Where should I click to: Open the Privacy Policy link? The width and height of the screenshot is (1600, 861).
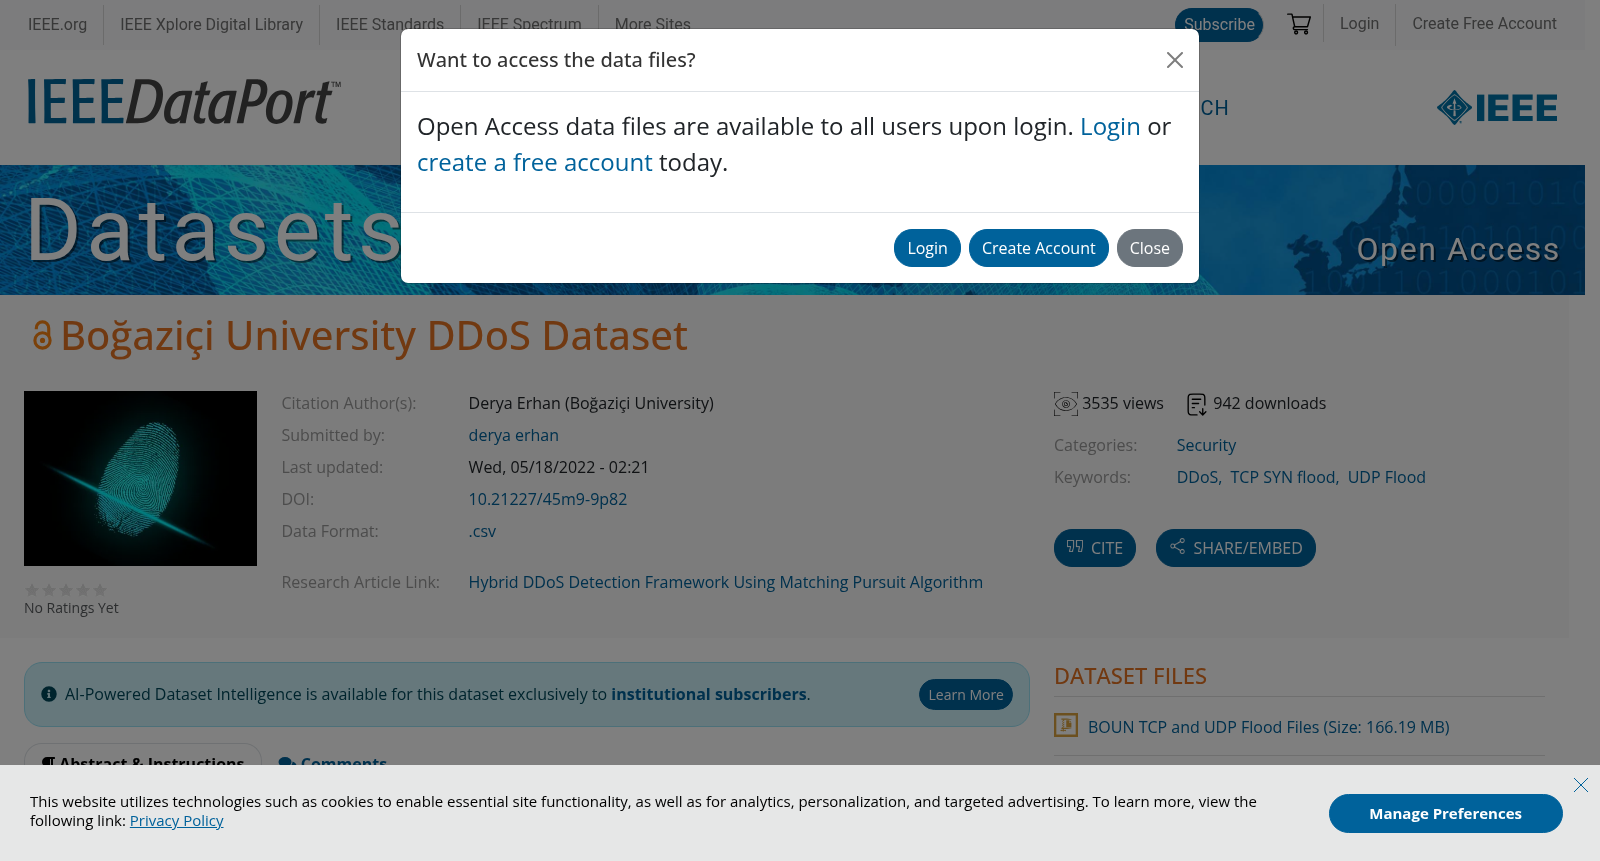[x=176, y=821]
